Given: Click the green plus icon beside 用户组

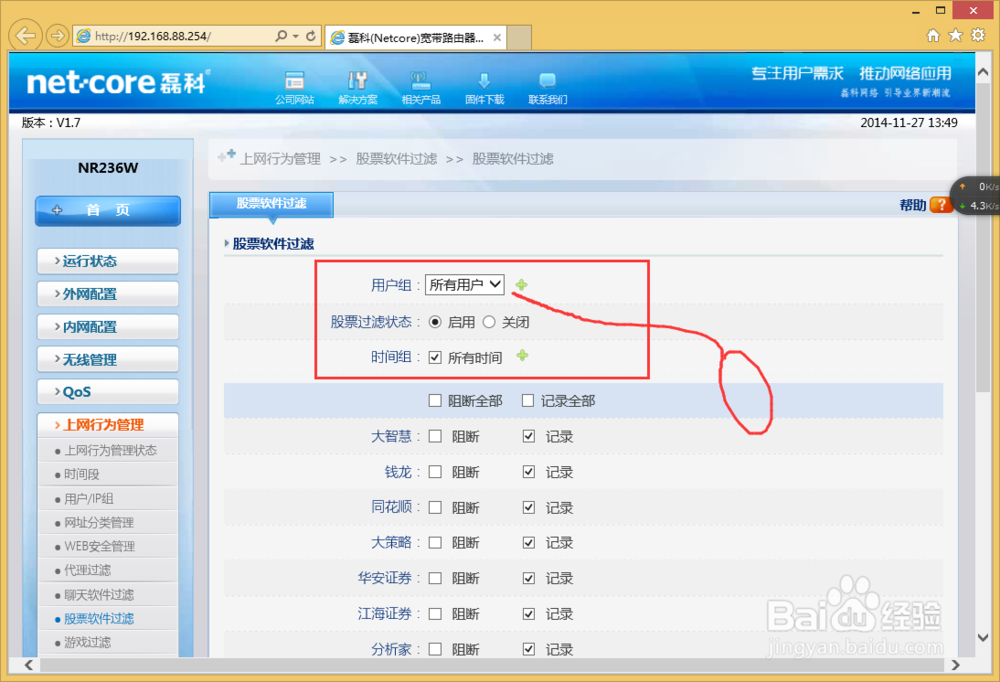Looking at the screenshot, I should 520,284.
